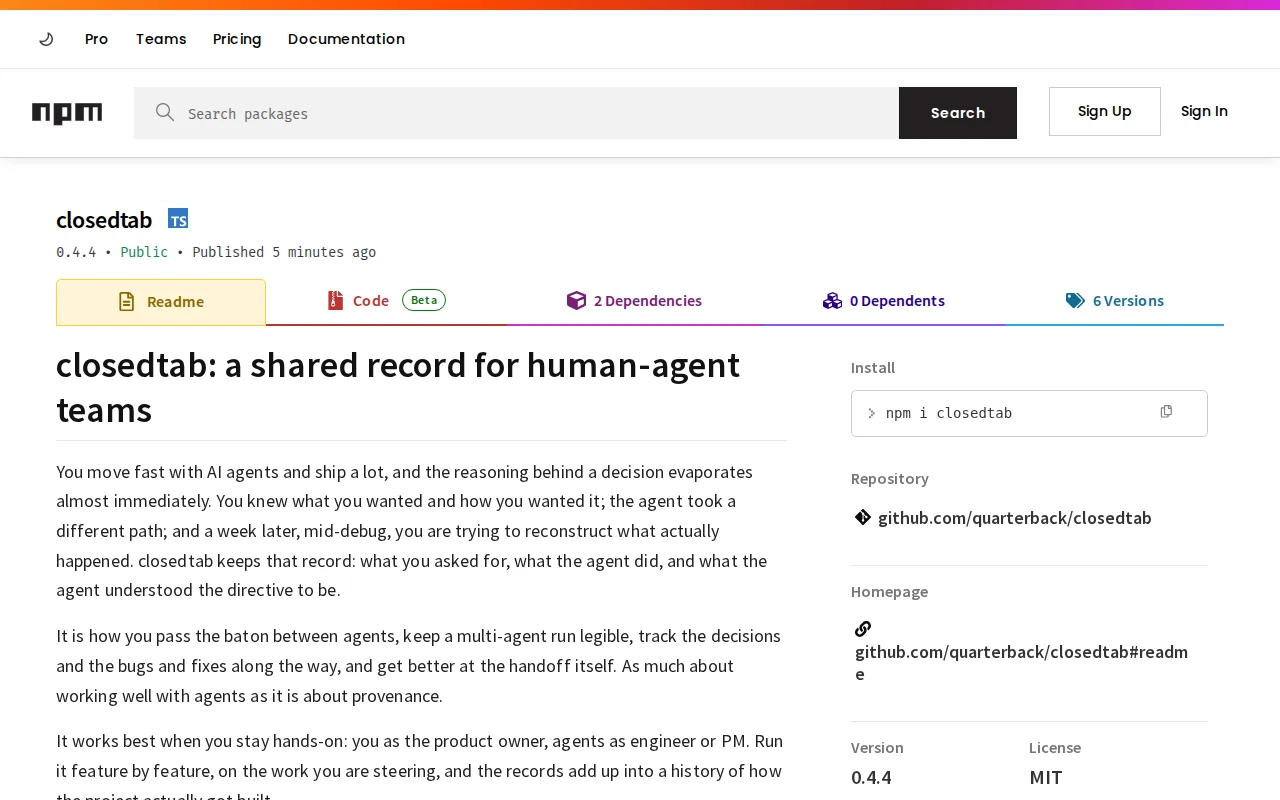Click the install prompt chevron icon
The image size is (1280, 800).
871,413
